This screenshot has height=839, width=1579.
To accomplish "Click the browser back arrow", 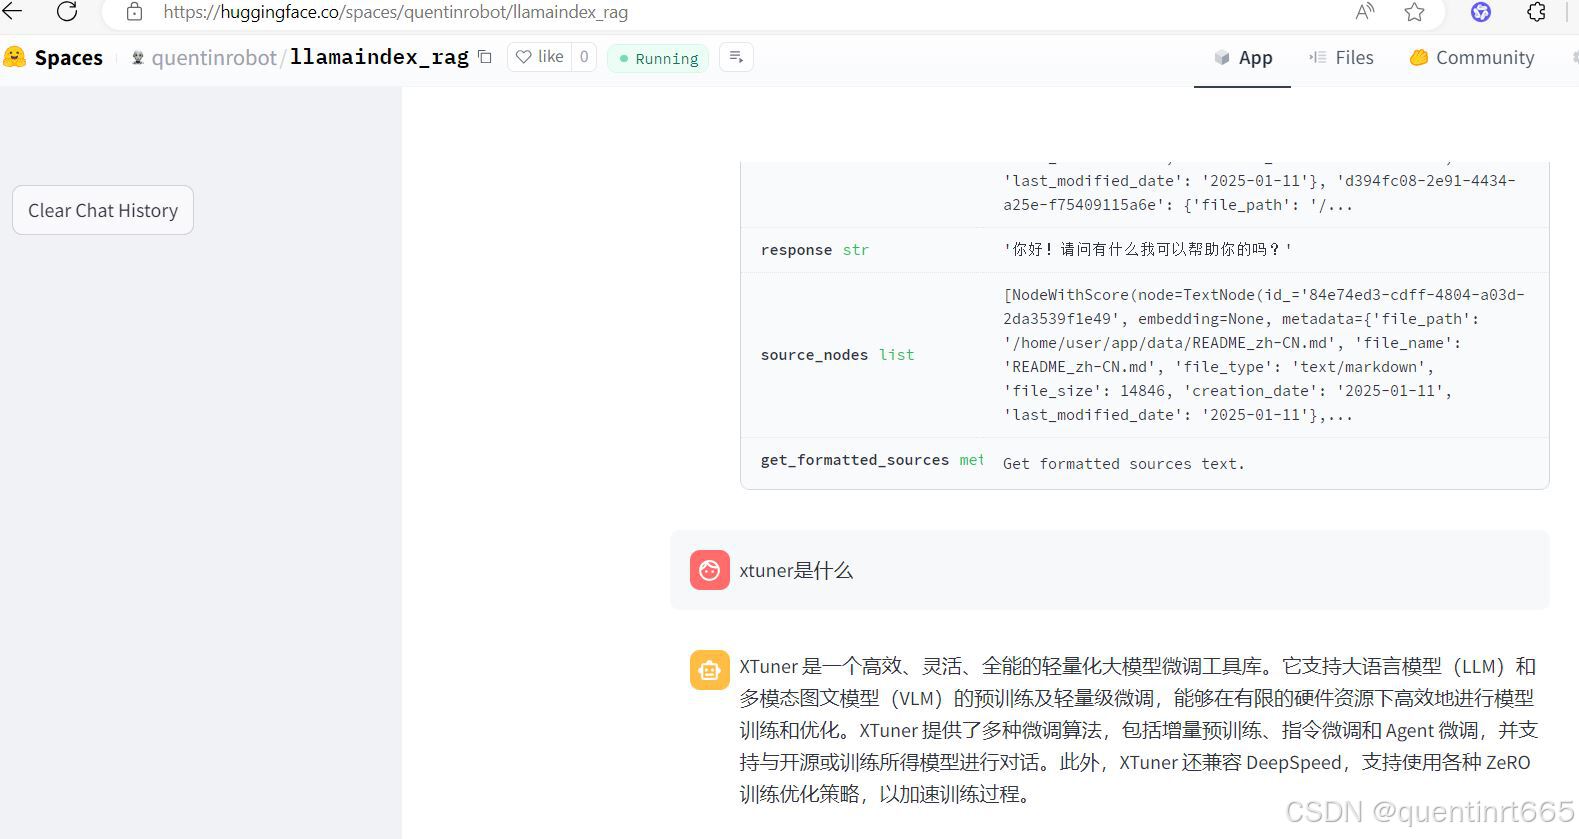I will pos(12,12).
